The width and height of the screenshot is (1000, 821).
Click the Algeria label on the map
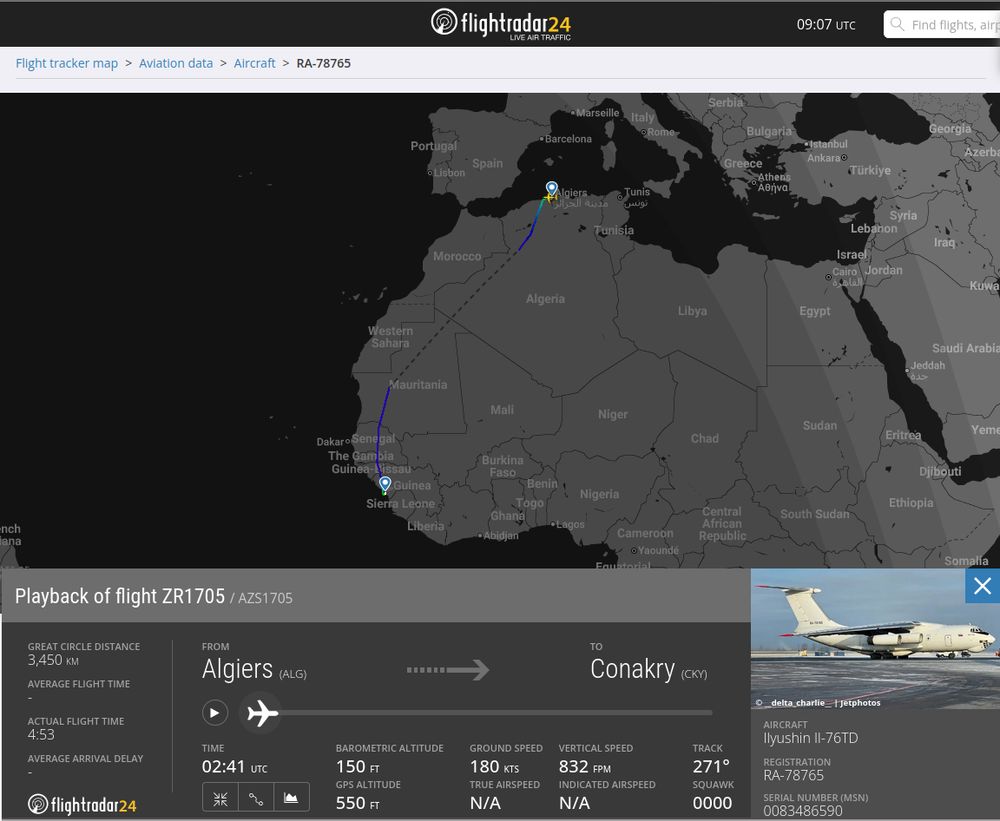click(x=545, y=299)
